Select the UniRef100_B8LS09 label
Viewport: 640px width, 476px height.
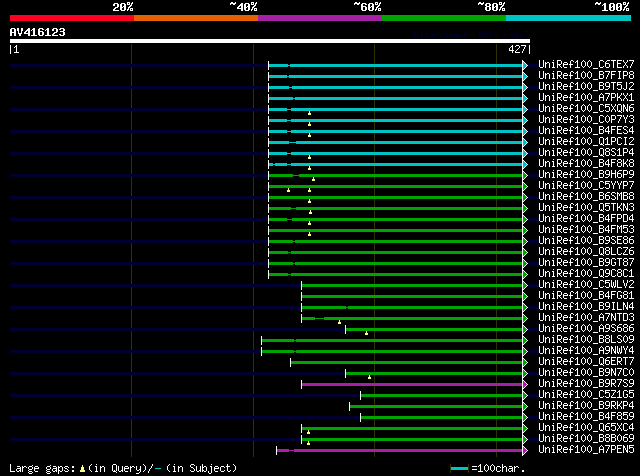[x=586, y=340]
